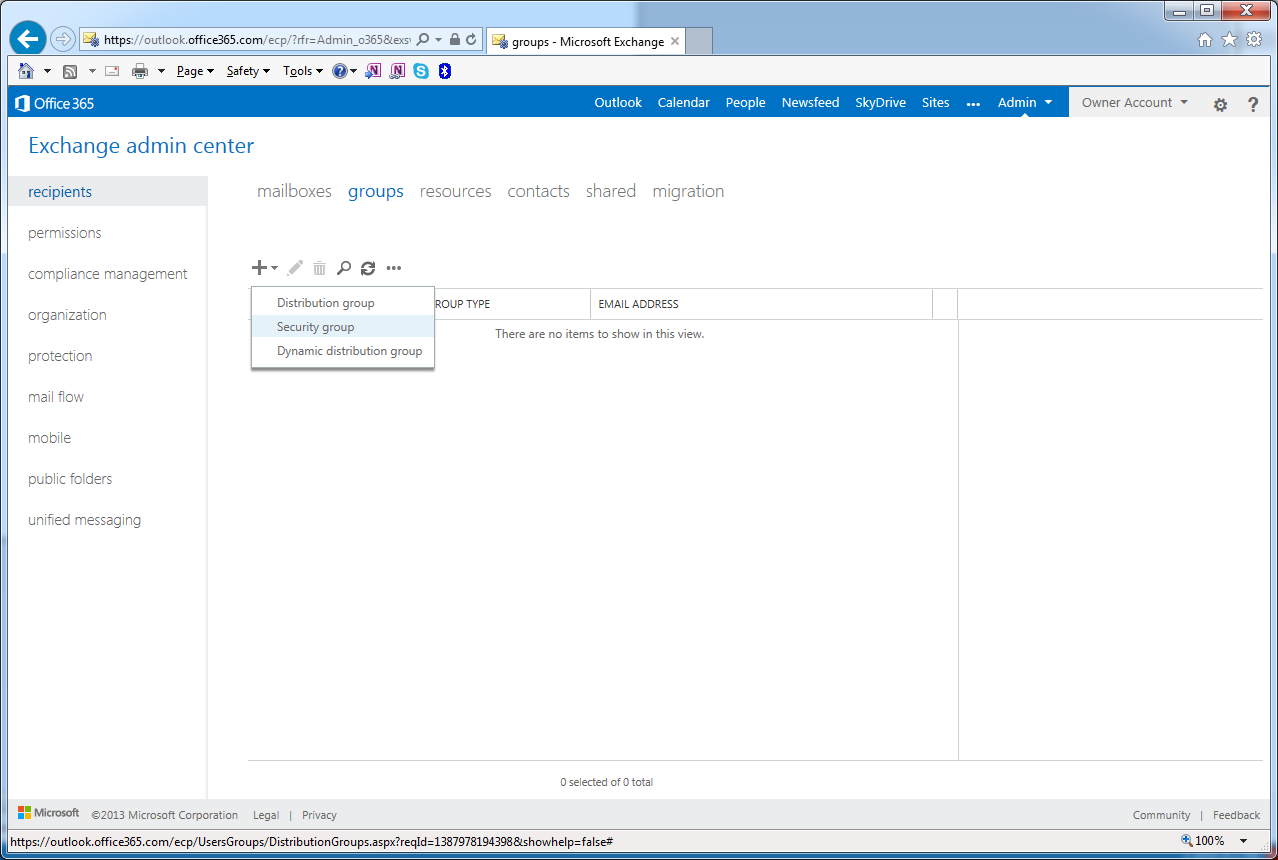Expand the new group plus dropdown
The image size is (1278, 860).
pos(264,268)
